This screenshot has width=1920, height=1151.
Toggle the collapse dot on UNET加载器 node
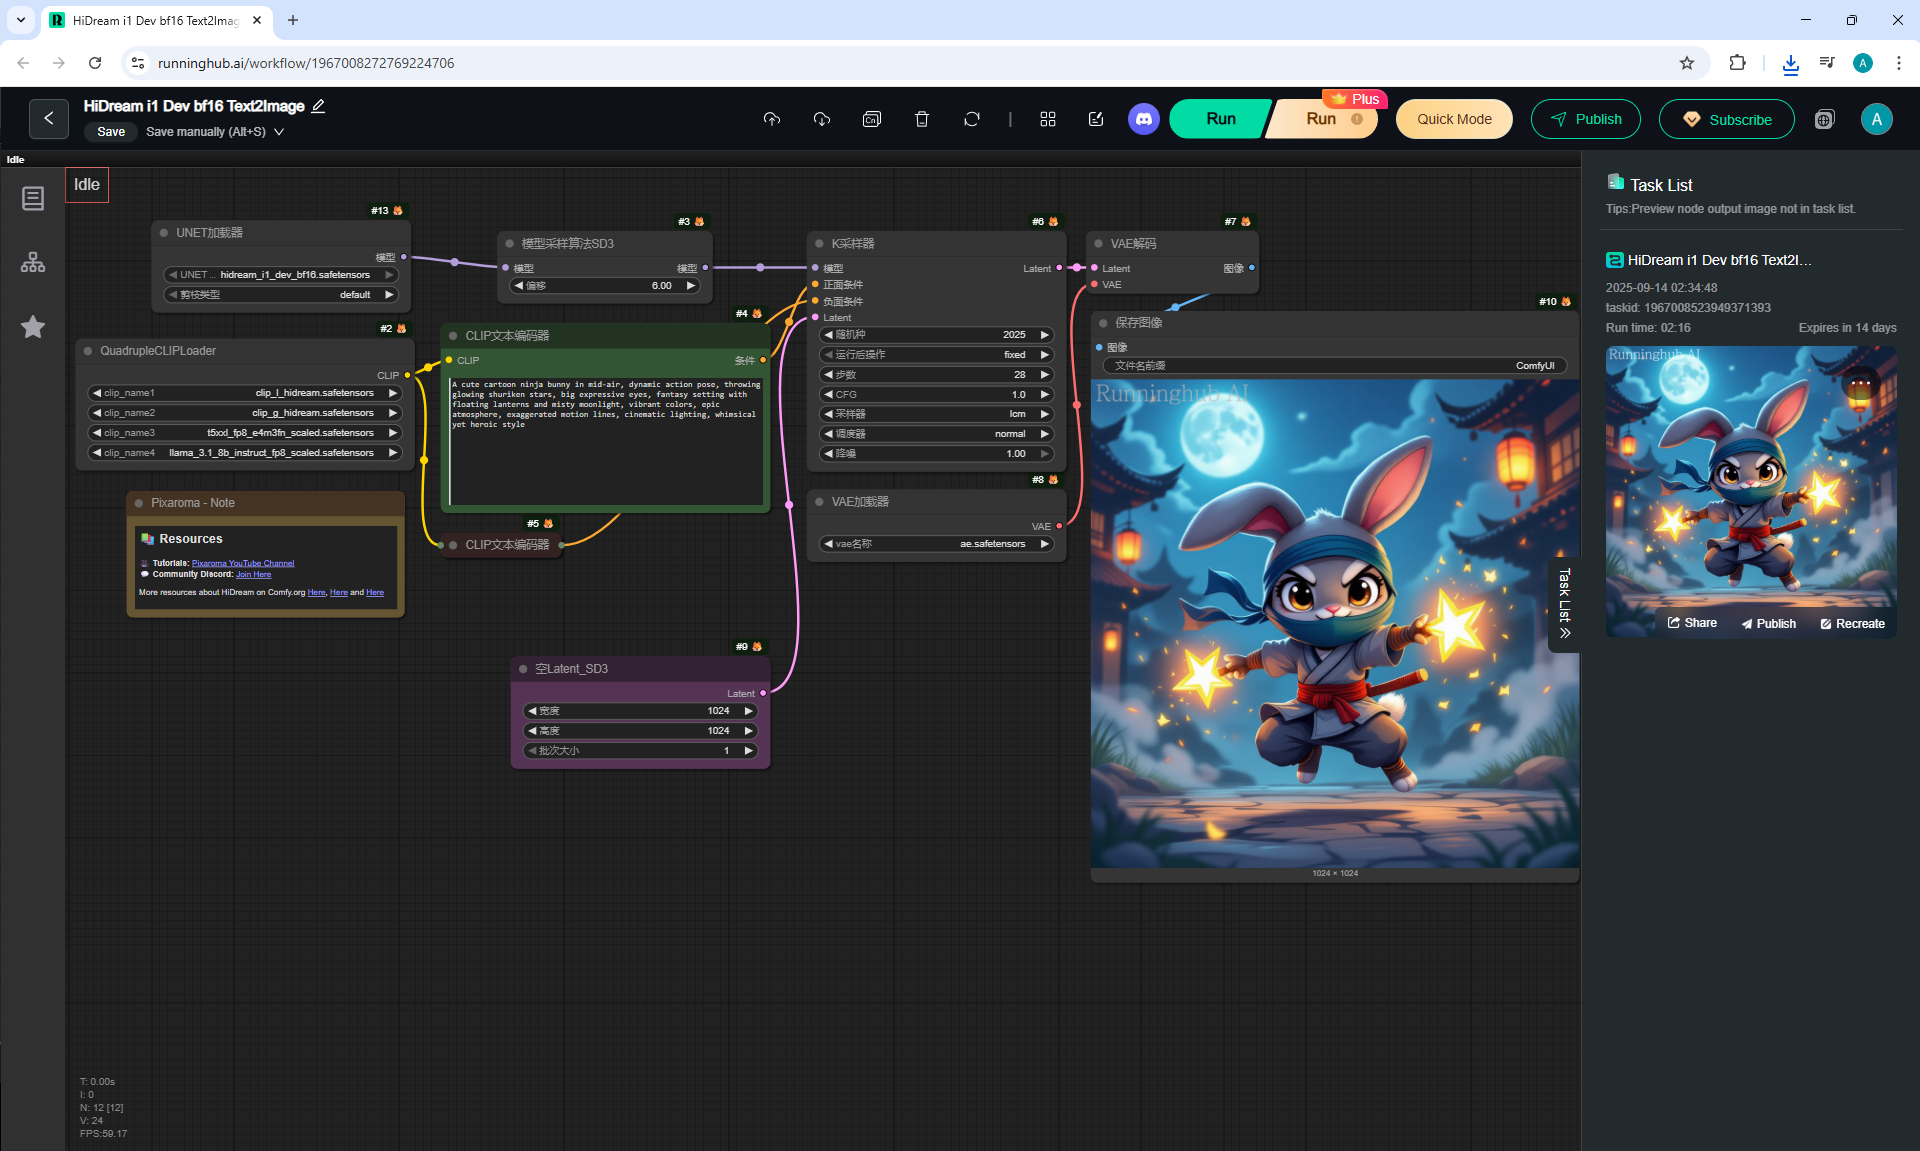[164, 233]
